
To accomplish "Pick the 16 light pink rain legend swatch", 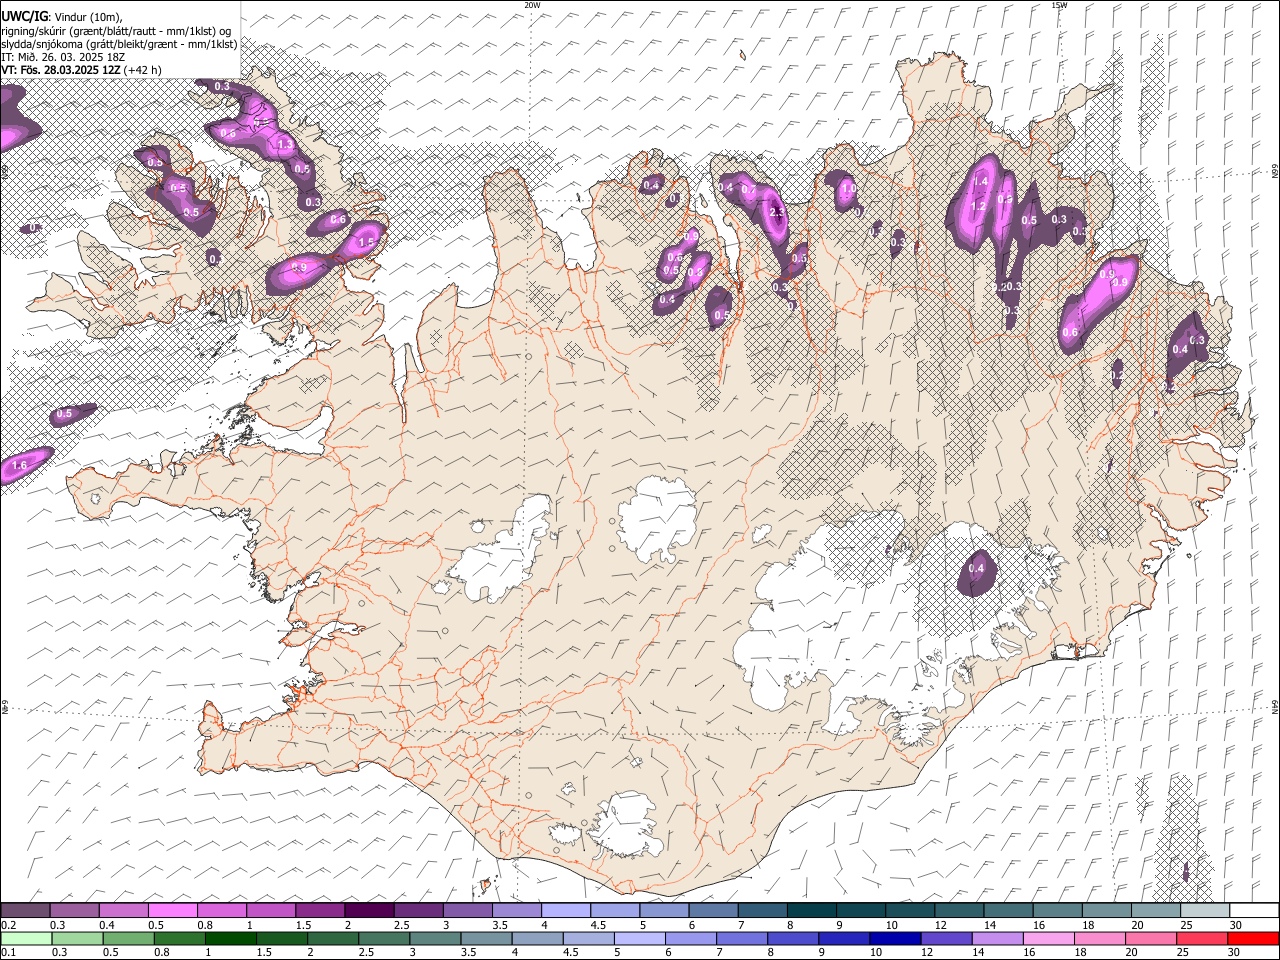I will tap(1048, 938).
